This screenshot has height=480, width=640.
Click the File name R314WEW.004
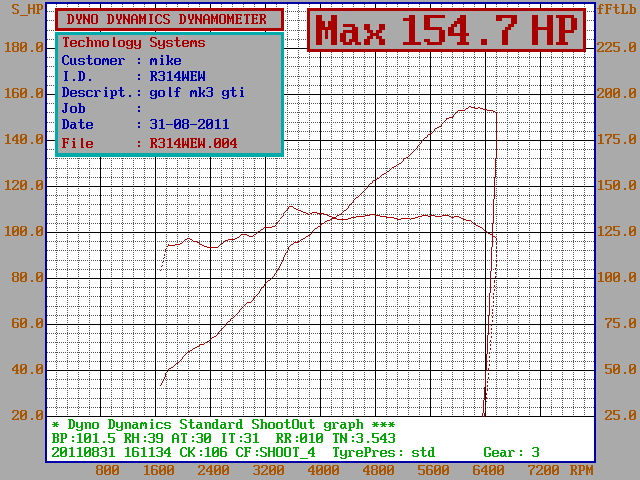point(195,143)
